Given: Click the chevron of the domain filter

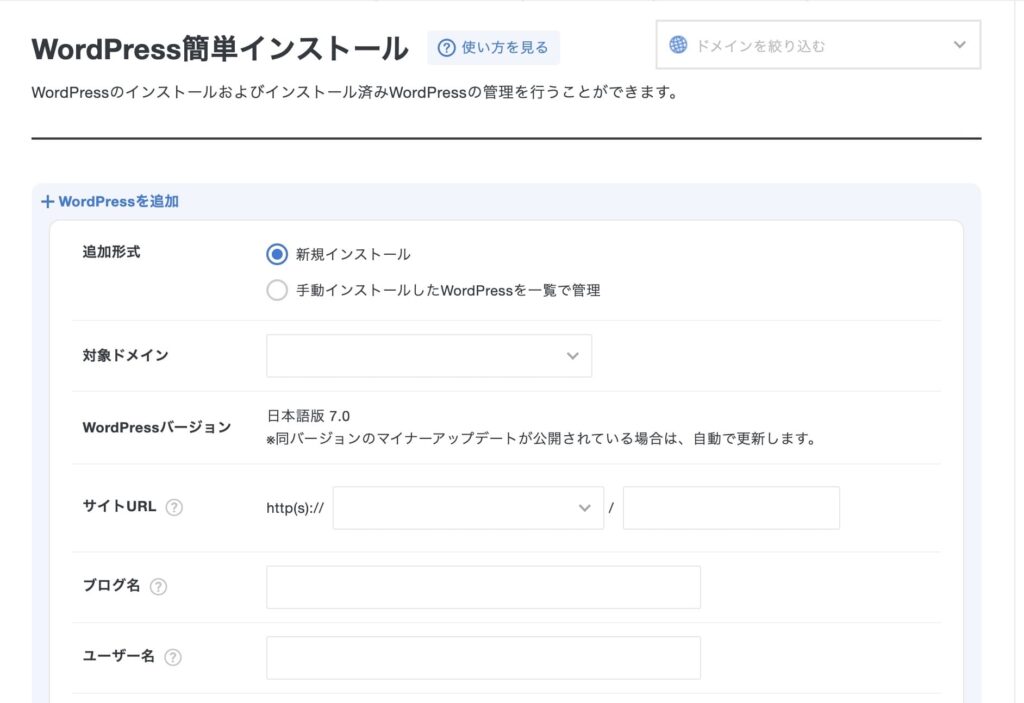Looking at the screenshot, I should tap(959, 44).
